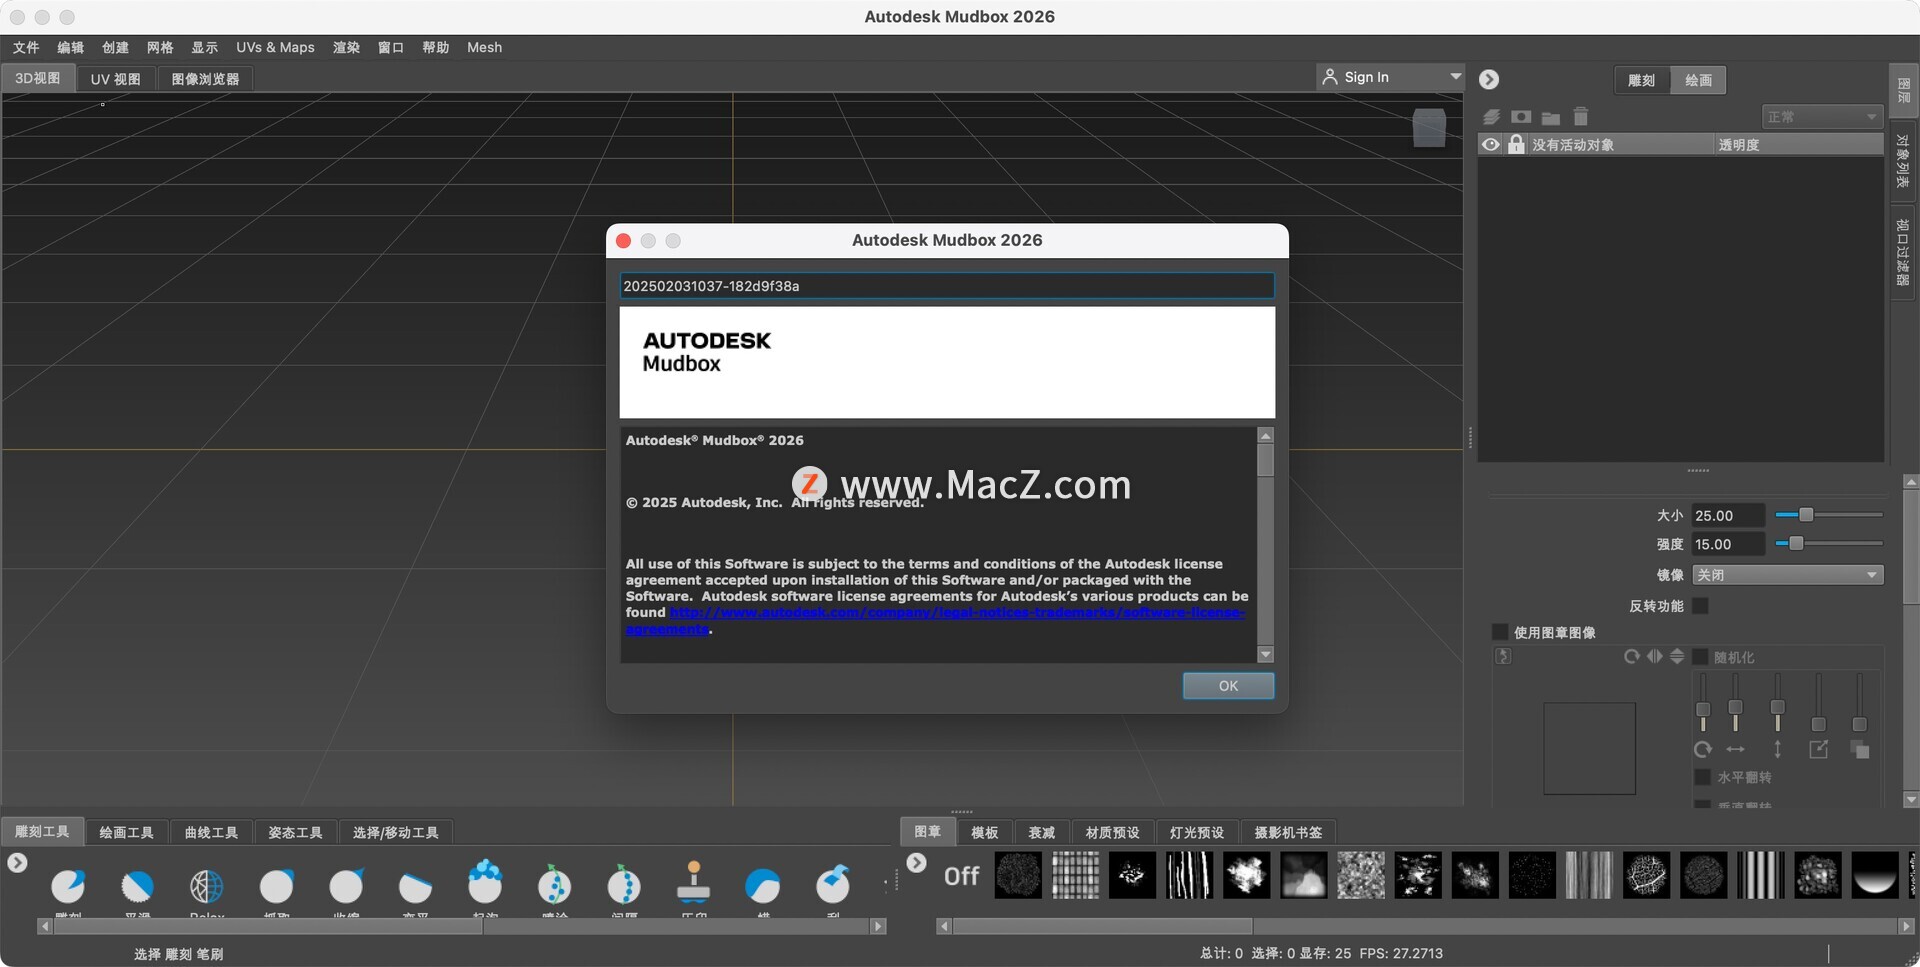Click the About dialog scrollbar up arrow

click(x=1265, y=436)
